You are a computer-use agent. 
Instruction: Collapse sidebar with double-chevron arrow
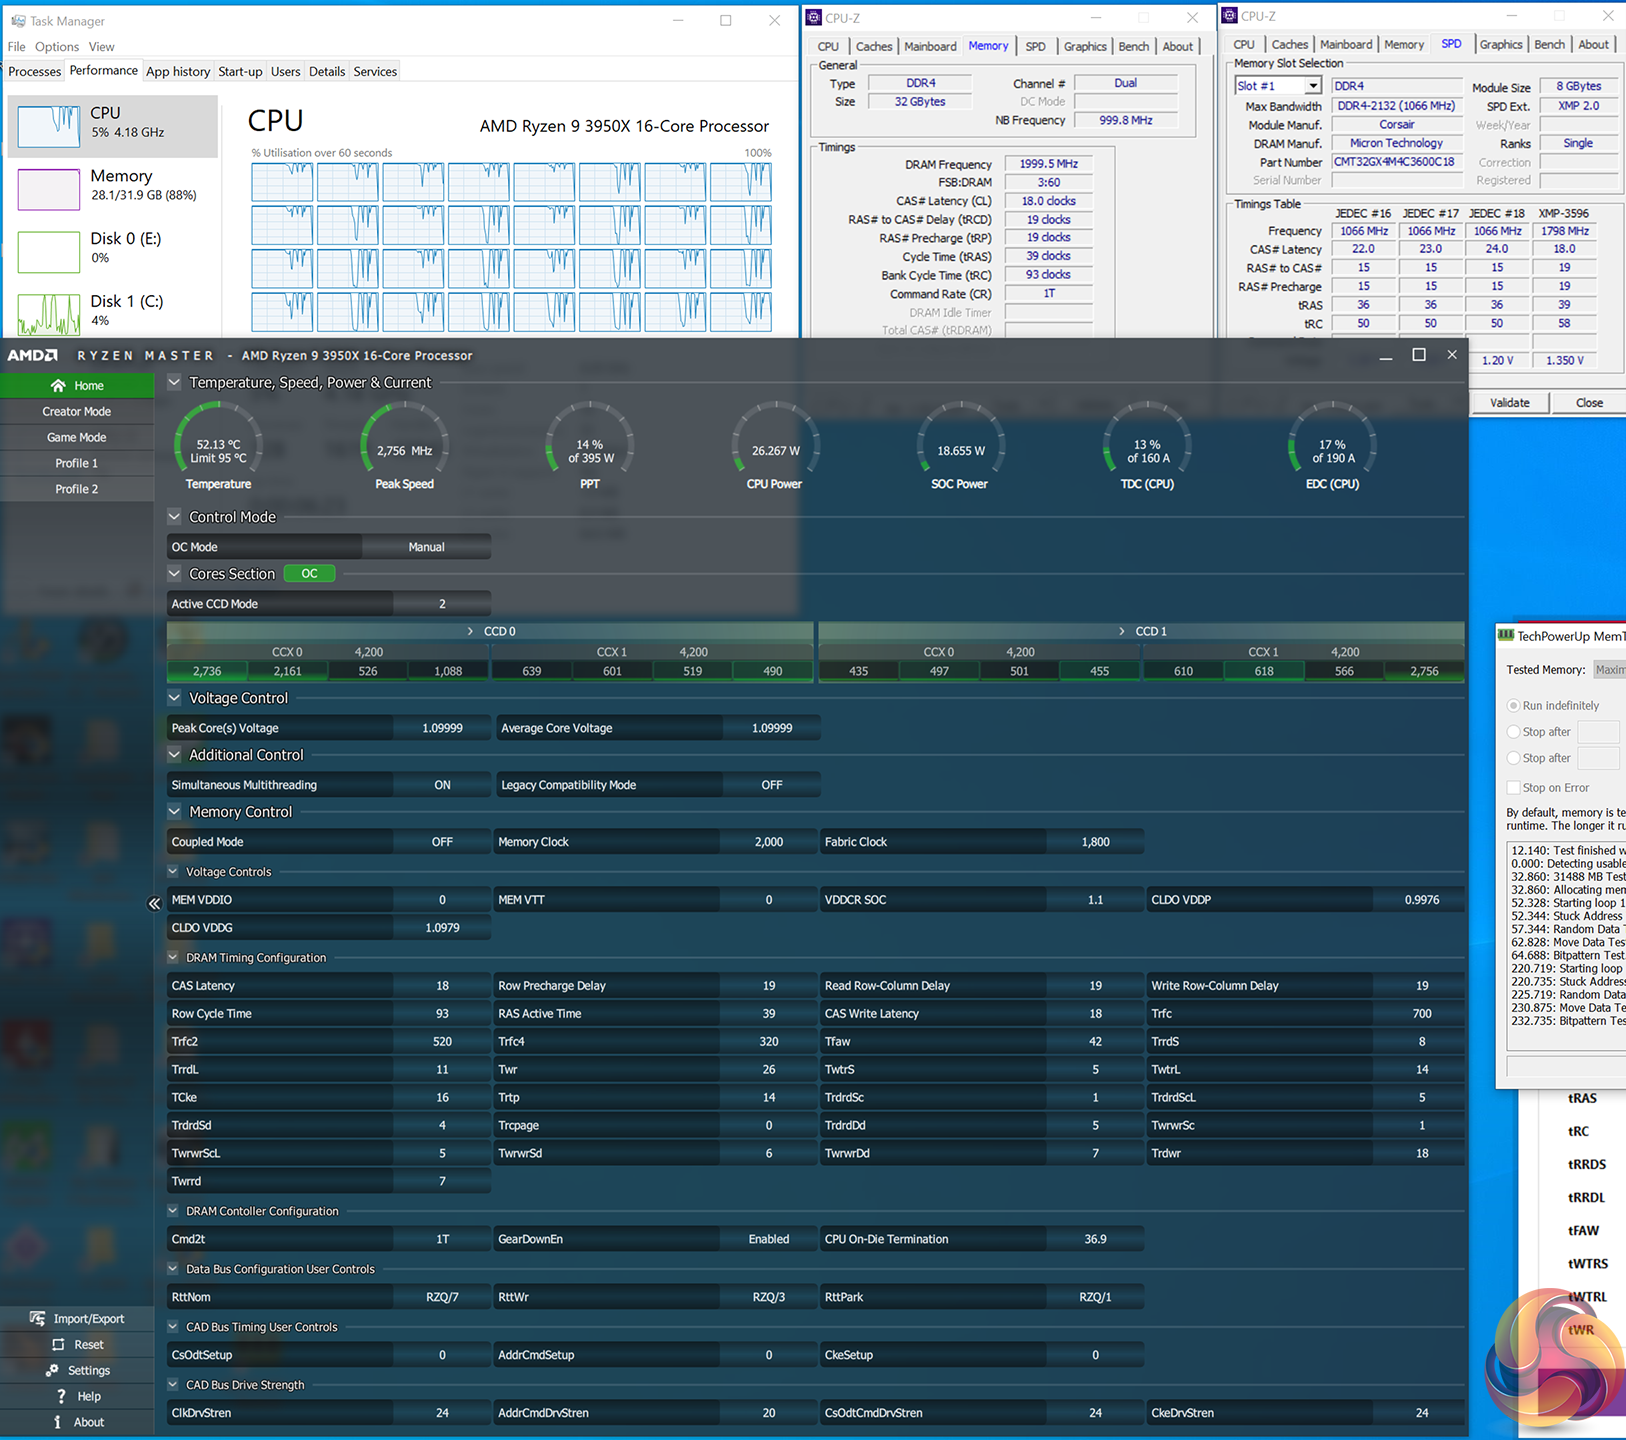point(154,903)
